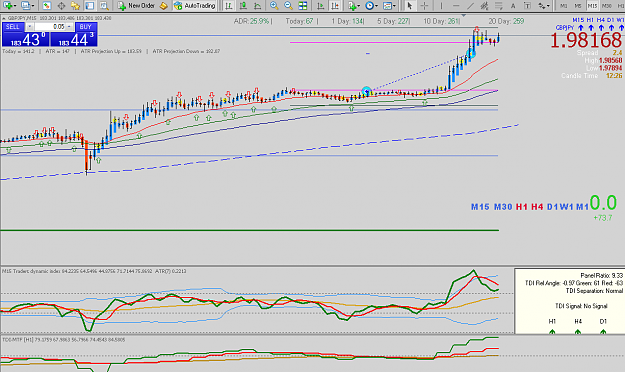Click the '10 Day: 261' label

(441, 21)
